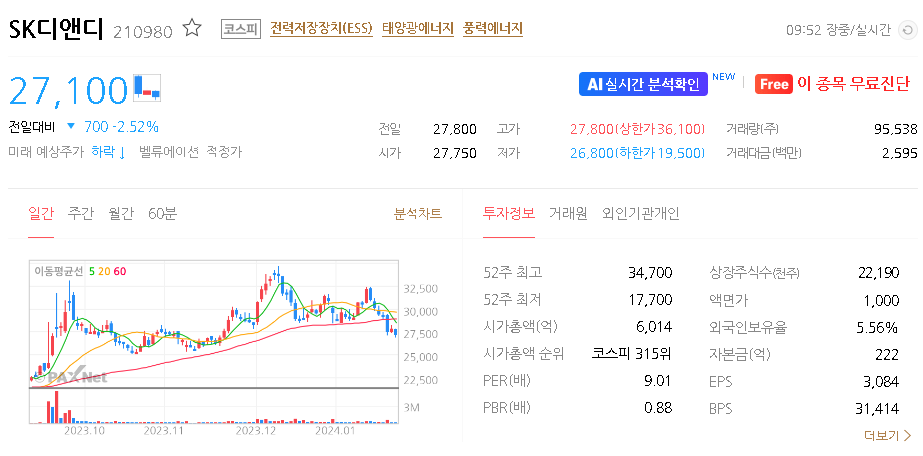Open the 분석차트 link
Screen dimensions: 923x456
[418, 213]
